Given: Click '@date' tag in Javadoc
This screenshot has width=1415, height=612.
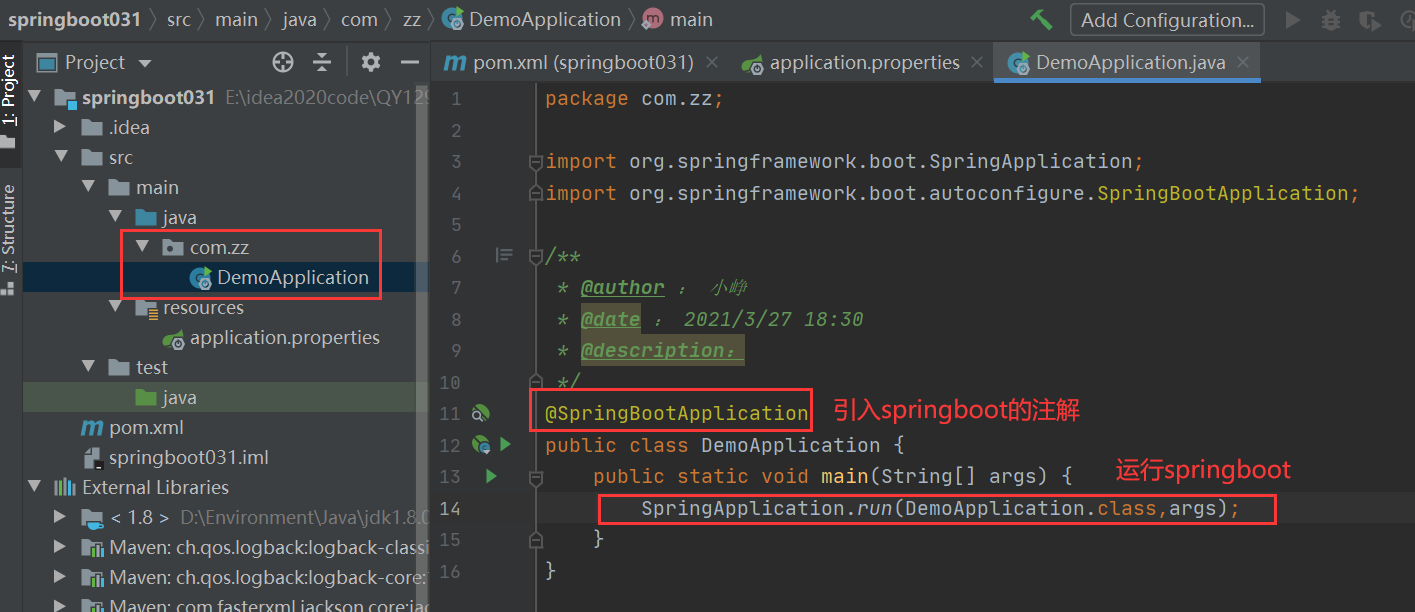Looking at the screenshot, I should pyautogui.click(x=610, y=320).
